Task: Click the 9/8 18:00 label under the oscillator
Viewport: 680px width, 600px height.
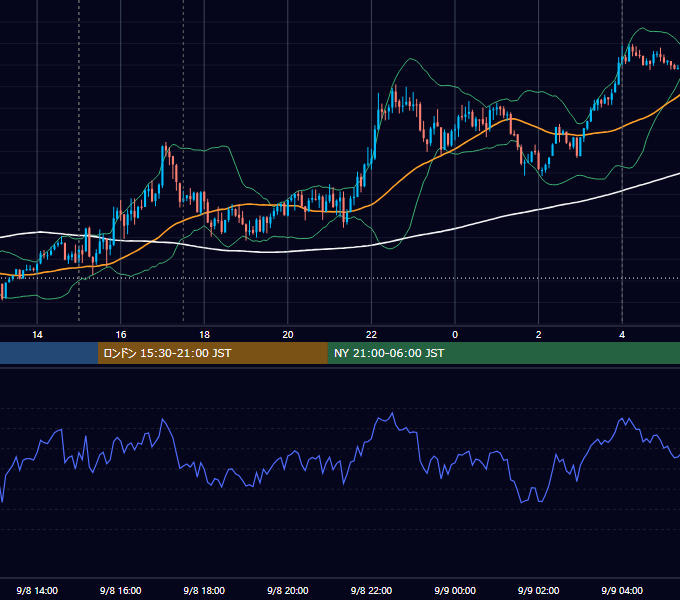Action: pyautogui.click(x=204, y=590)
